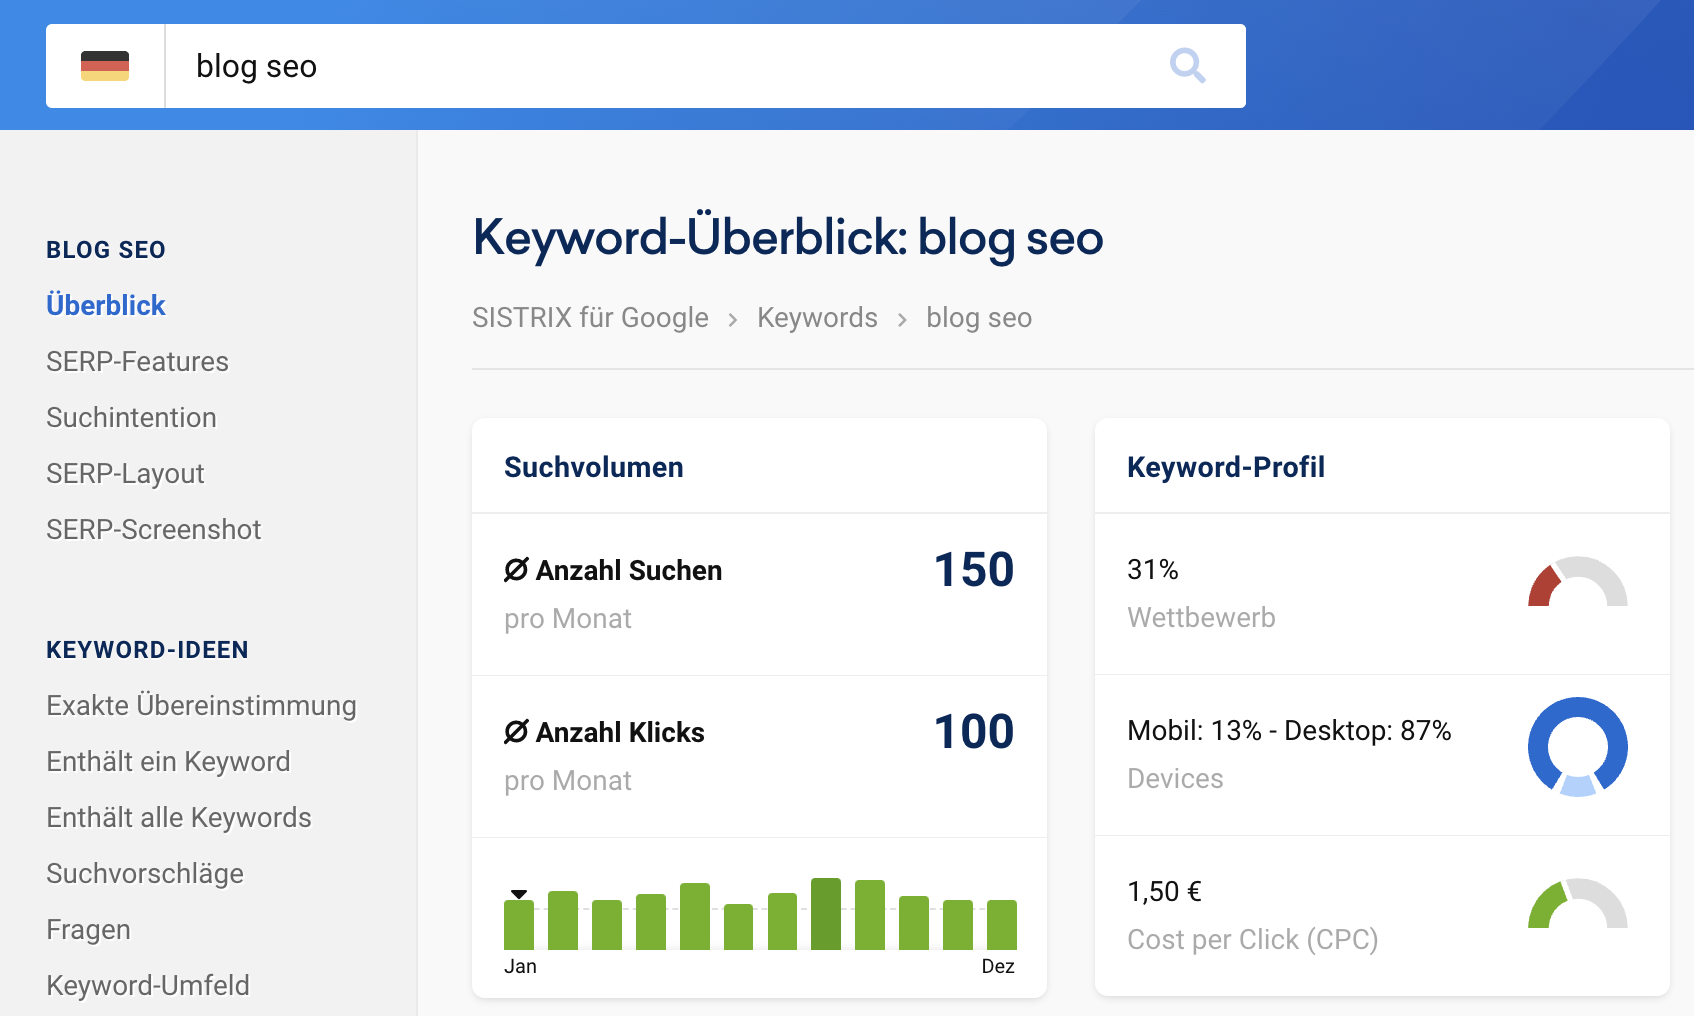Click the '1,50 €' CPC value
1694x1016 pixels.
click(x=1165, y=892)
